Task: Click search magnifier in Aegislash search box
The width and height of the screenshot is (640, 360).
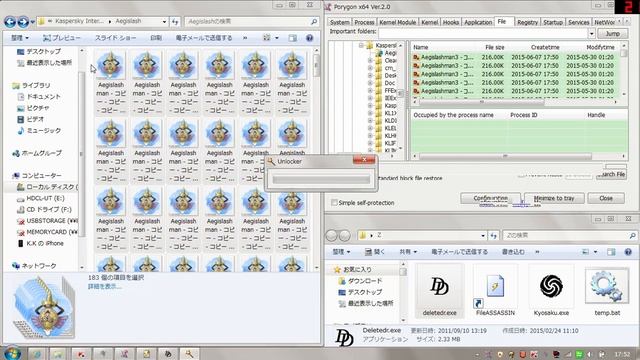Action: coord(314,22)
